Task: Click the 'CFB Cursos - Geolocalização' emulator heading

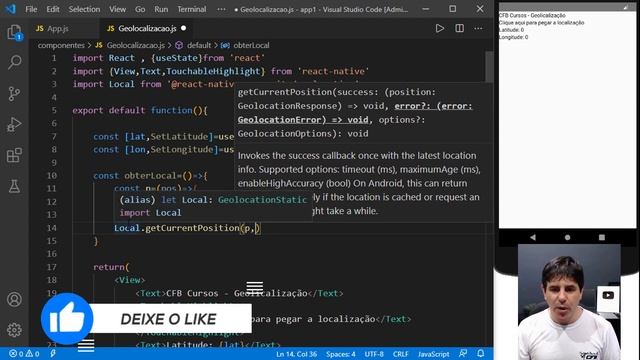Action: point(532,16)
